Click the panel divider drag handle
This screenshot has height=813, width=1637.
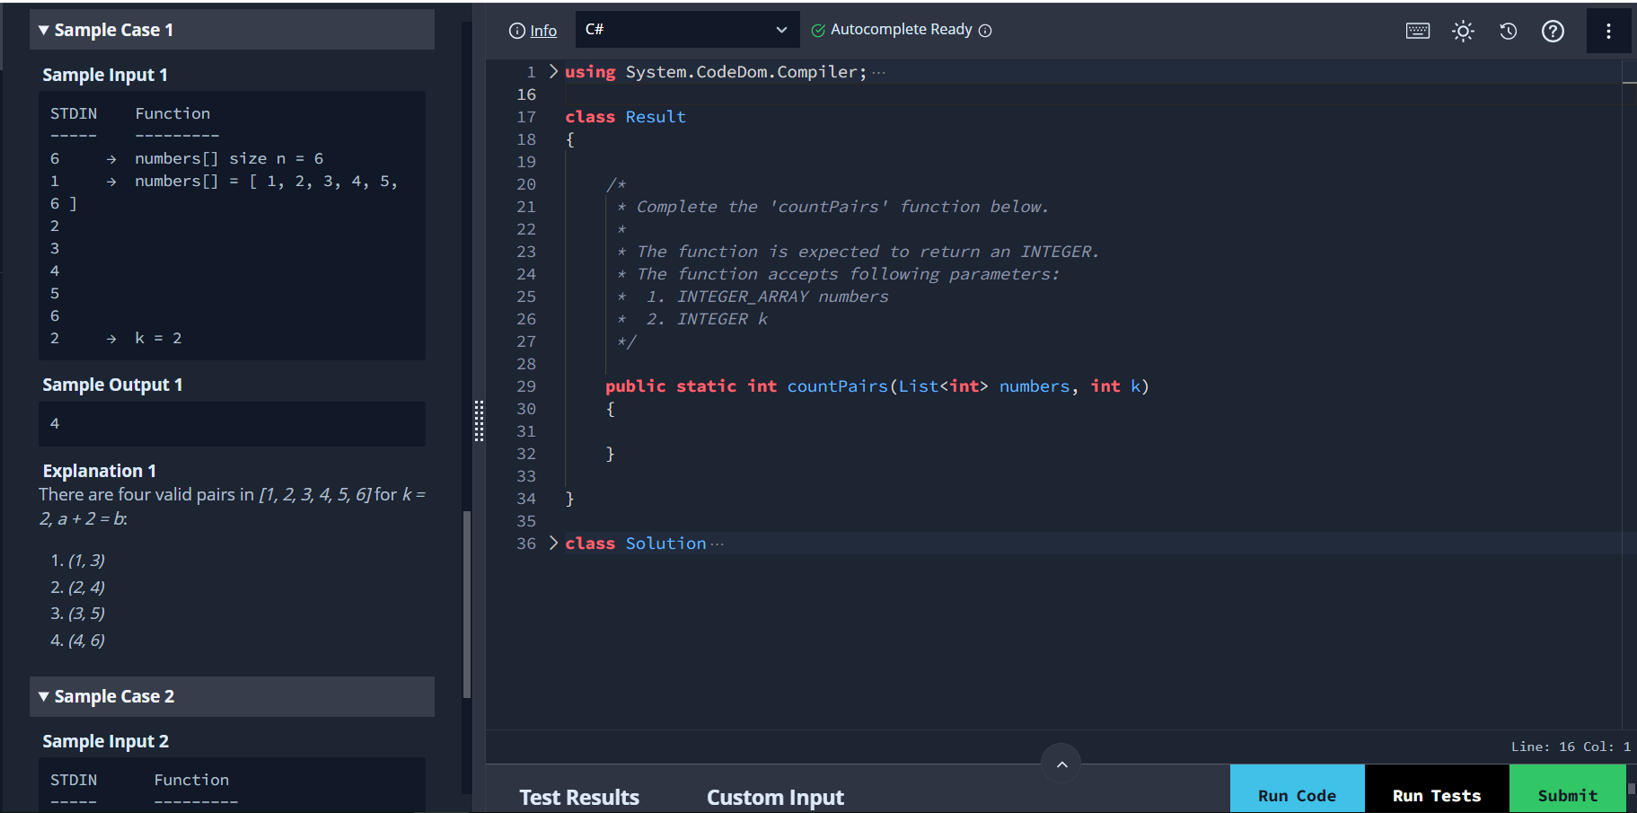click(479, 421)
